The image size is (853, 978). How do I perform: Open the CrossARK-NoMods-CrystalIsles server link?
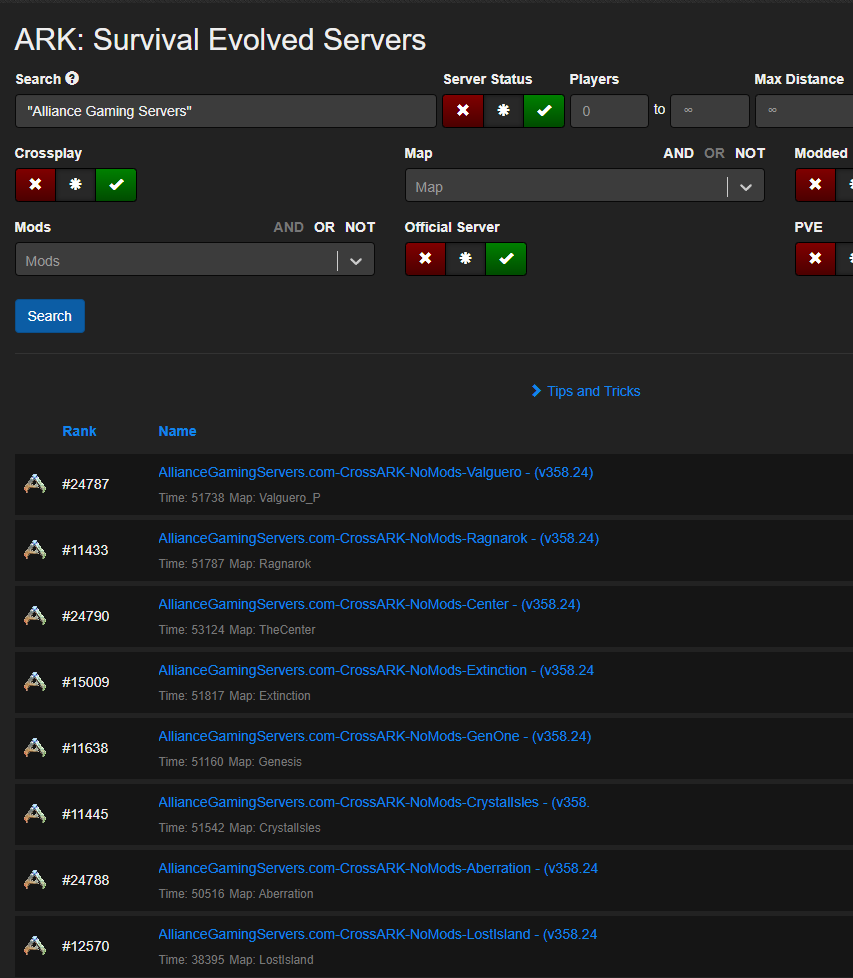[374, 803]
